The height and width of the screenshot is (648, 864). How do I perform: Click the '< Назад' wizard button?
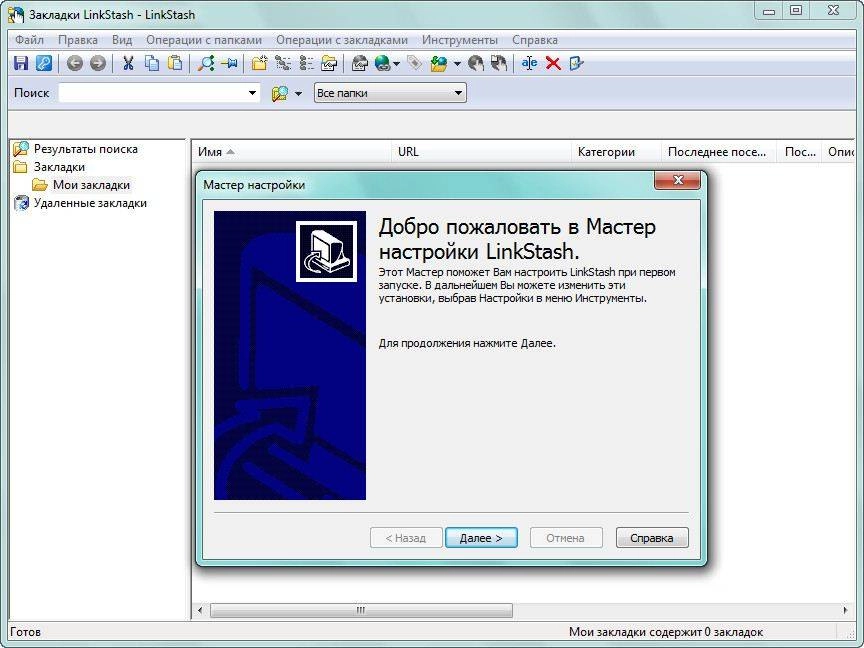click(406, 538)
